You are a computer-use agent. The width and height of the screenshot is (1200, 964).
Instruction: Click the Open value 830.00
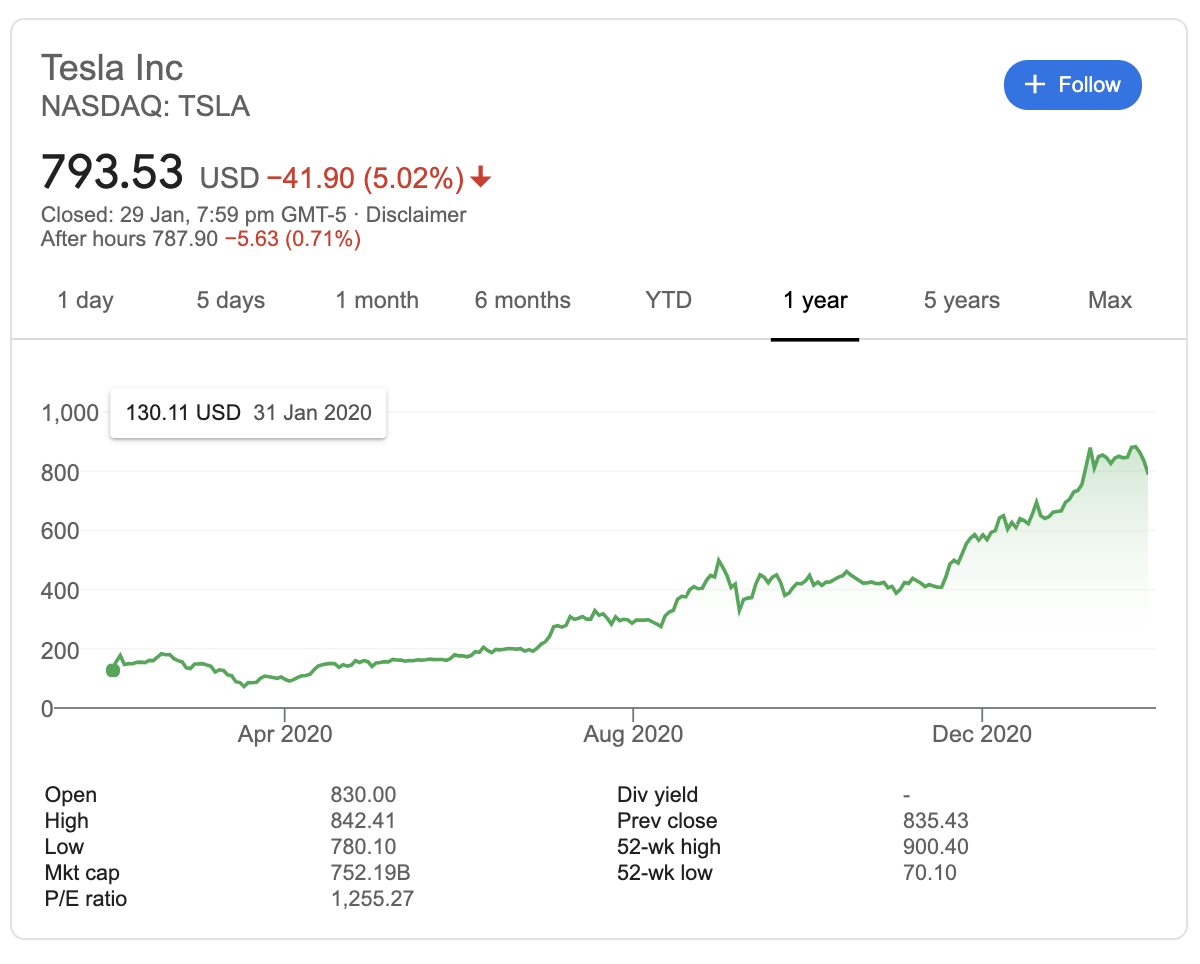click(x=363, y=795)
